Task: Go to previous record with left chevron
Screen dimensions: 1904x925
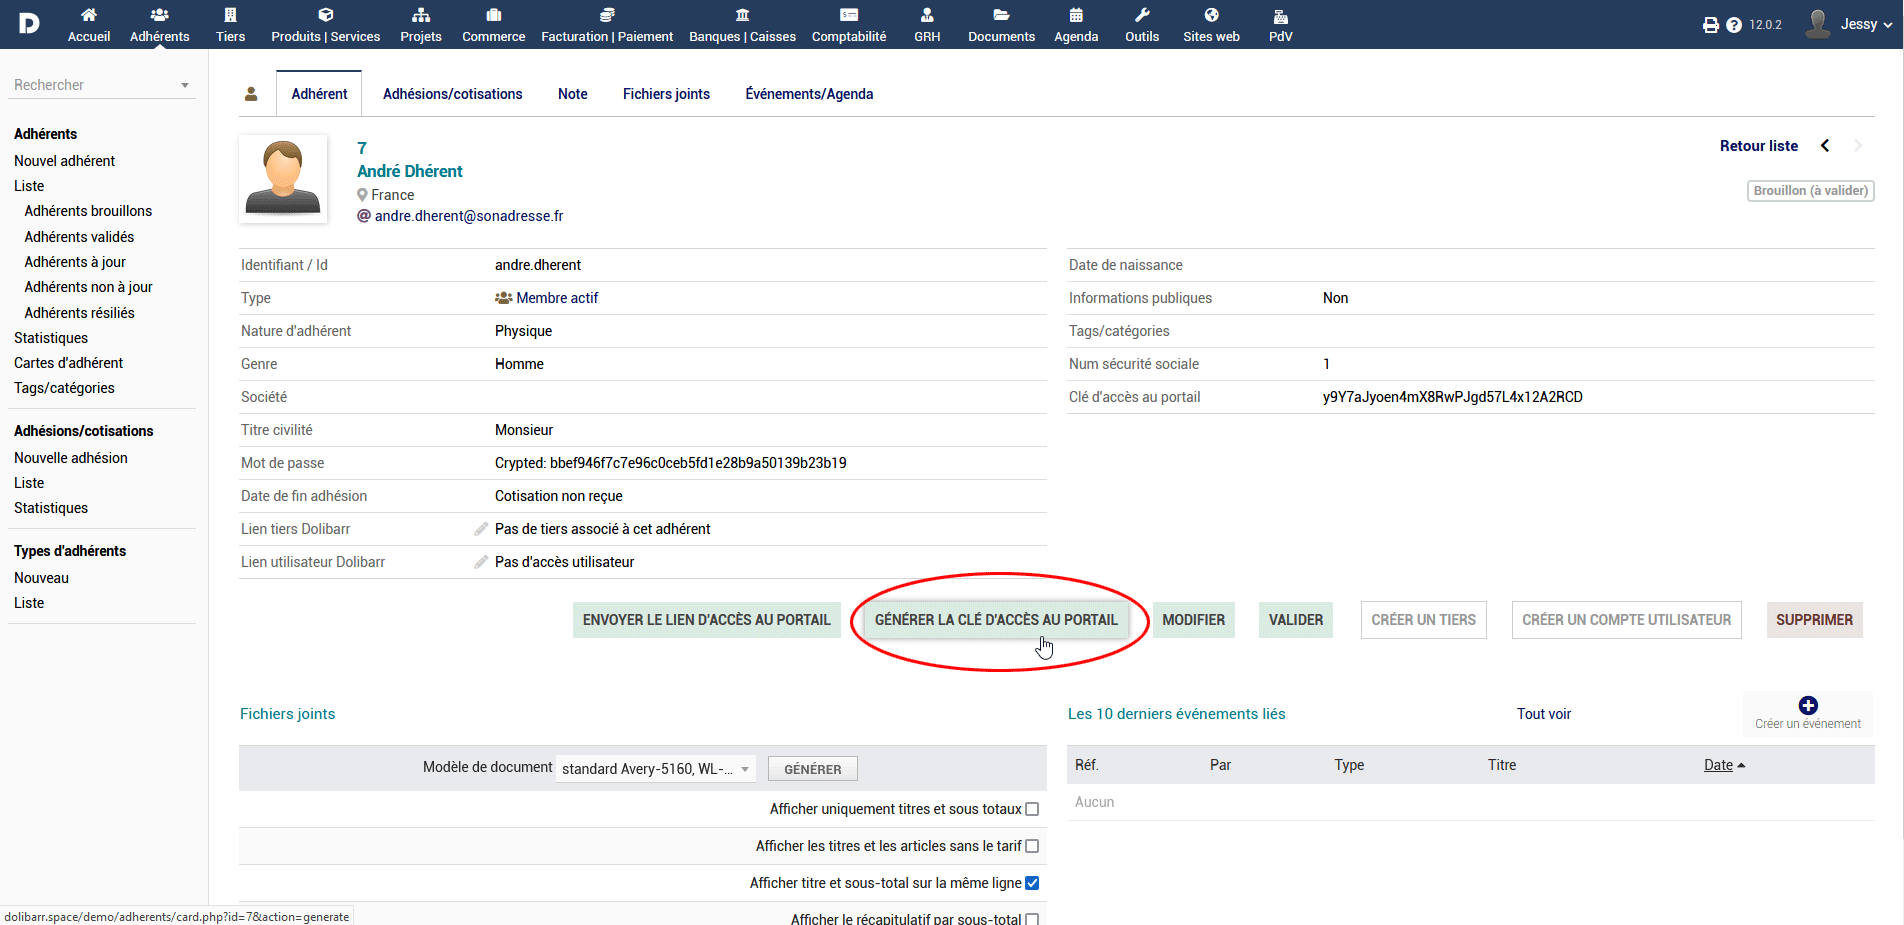Action: 1825,146
